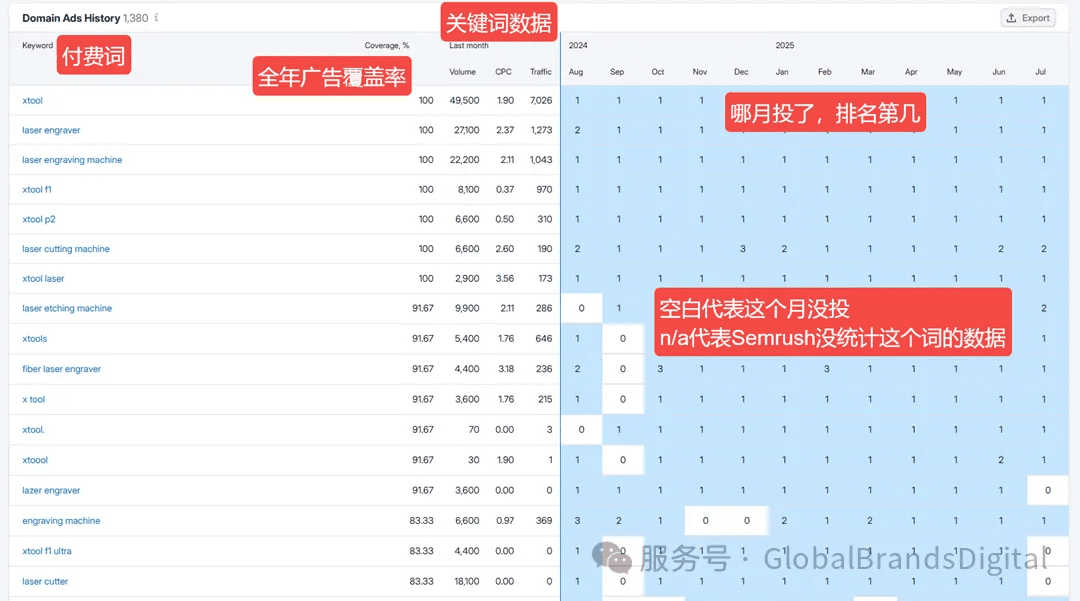Sort by the CPC column header

(x=503, y=72)
